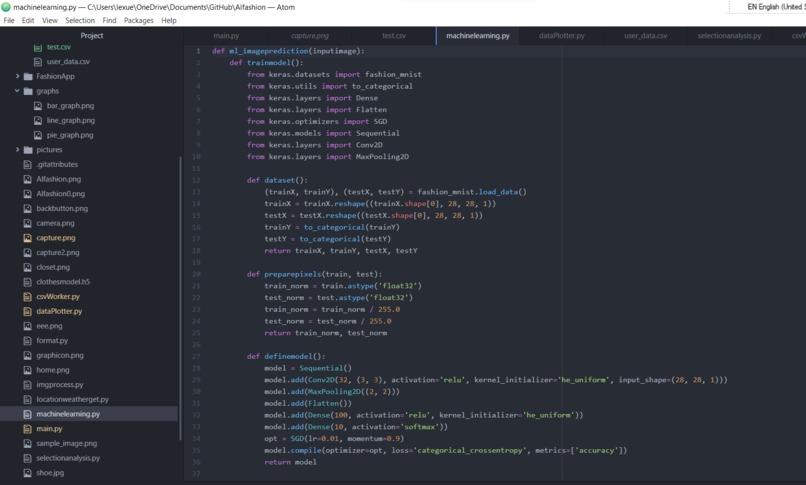This screenshot has width=806, height=485.
Task: Click the pie_graph.png image icon
Action: click(38, 135)
